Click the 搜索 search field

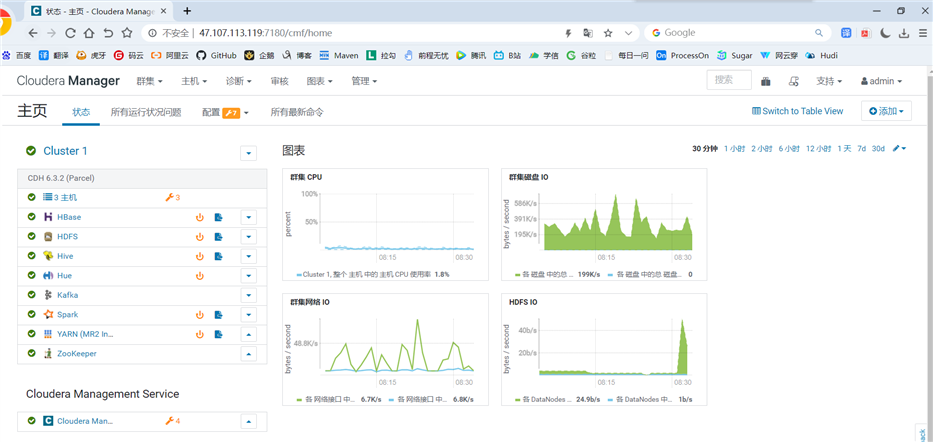pyautogui.click(x=729, y=80)
